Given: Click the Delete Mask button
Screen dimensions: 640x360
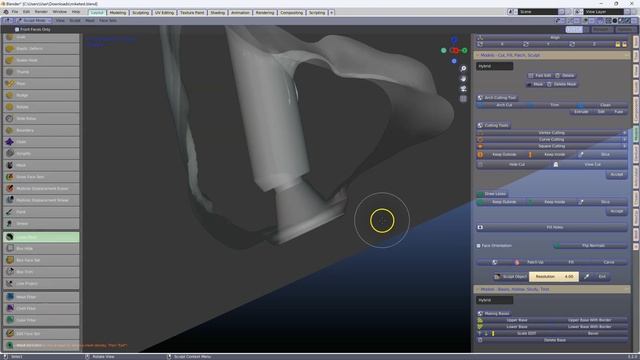Looking at the screenshot, I should point(562,84).
